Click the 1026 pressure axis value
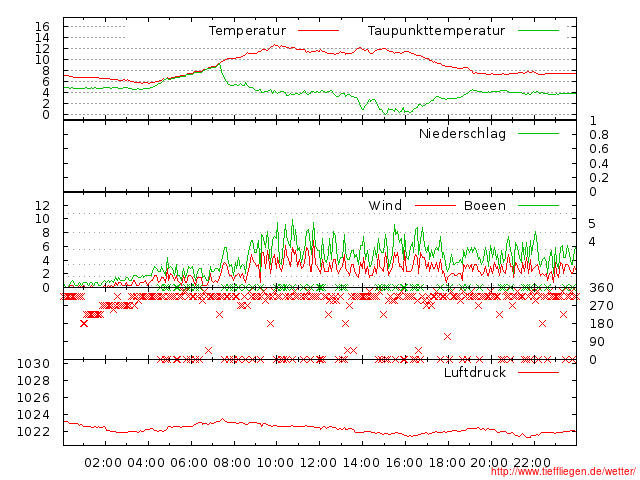Screen dimensions: 640x480 (x=33, y=398)
